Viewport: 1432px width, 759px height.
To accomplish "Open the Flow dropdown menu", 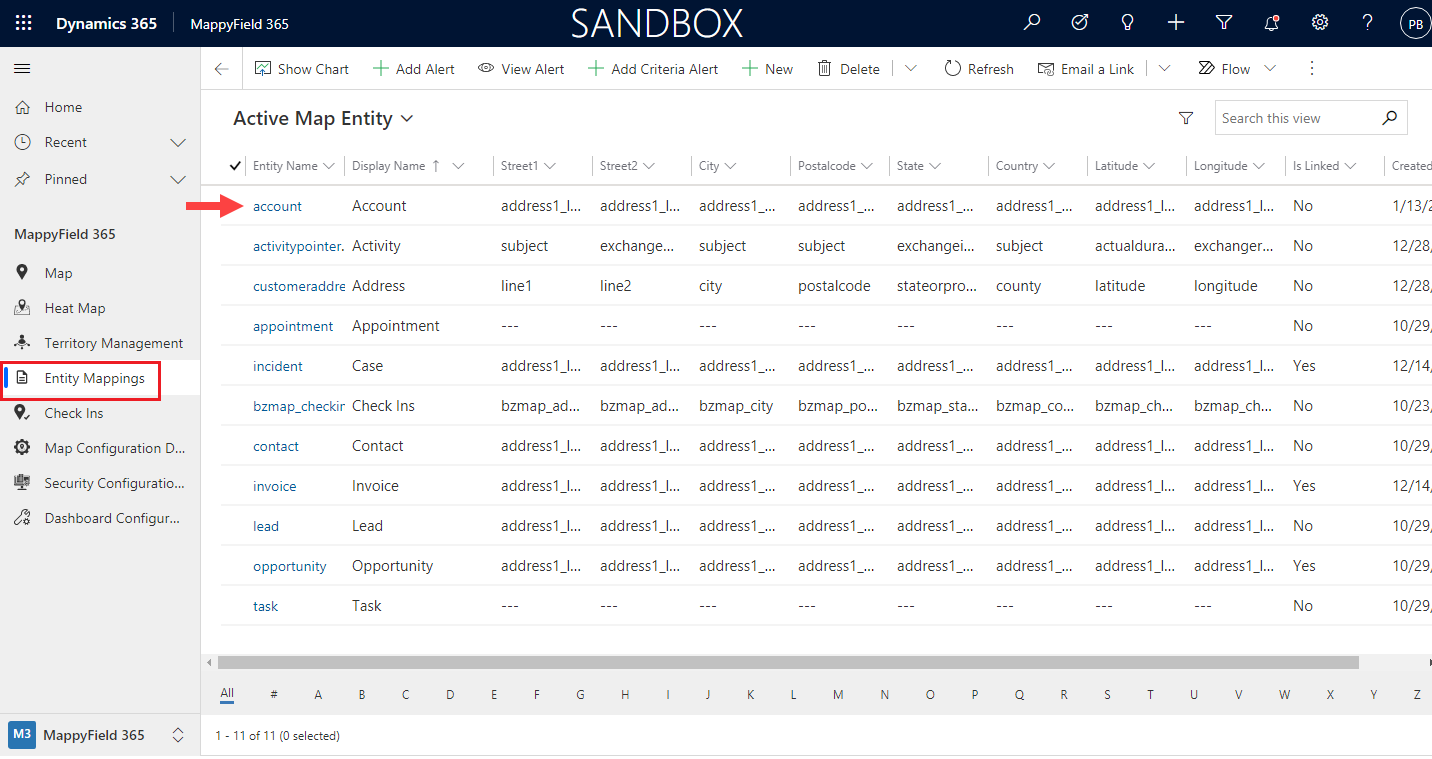I will (1270, 69).
